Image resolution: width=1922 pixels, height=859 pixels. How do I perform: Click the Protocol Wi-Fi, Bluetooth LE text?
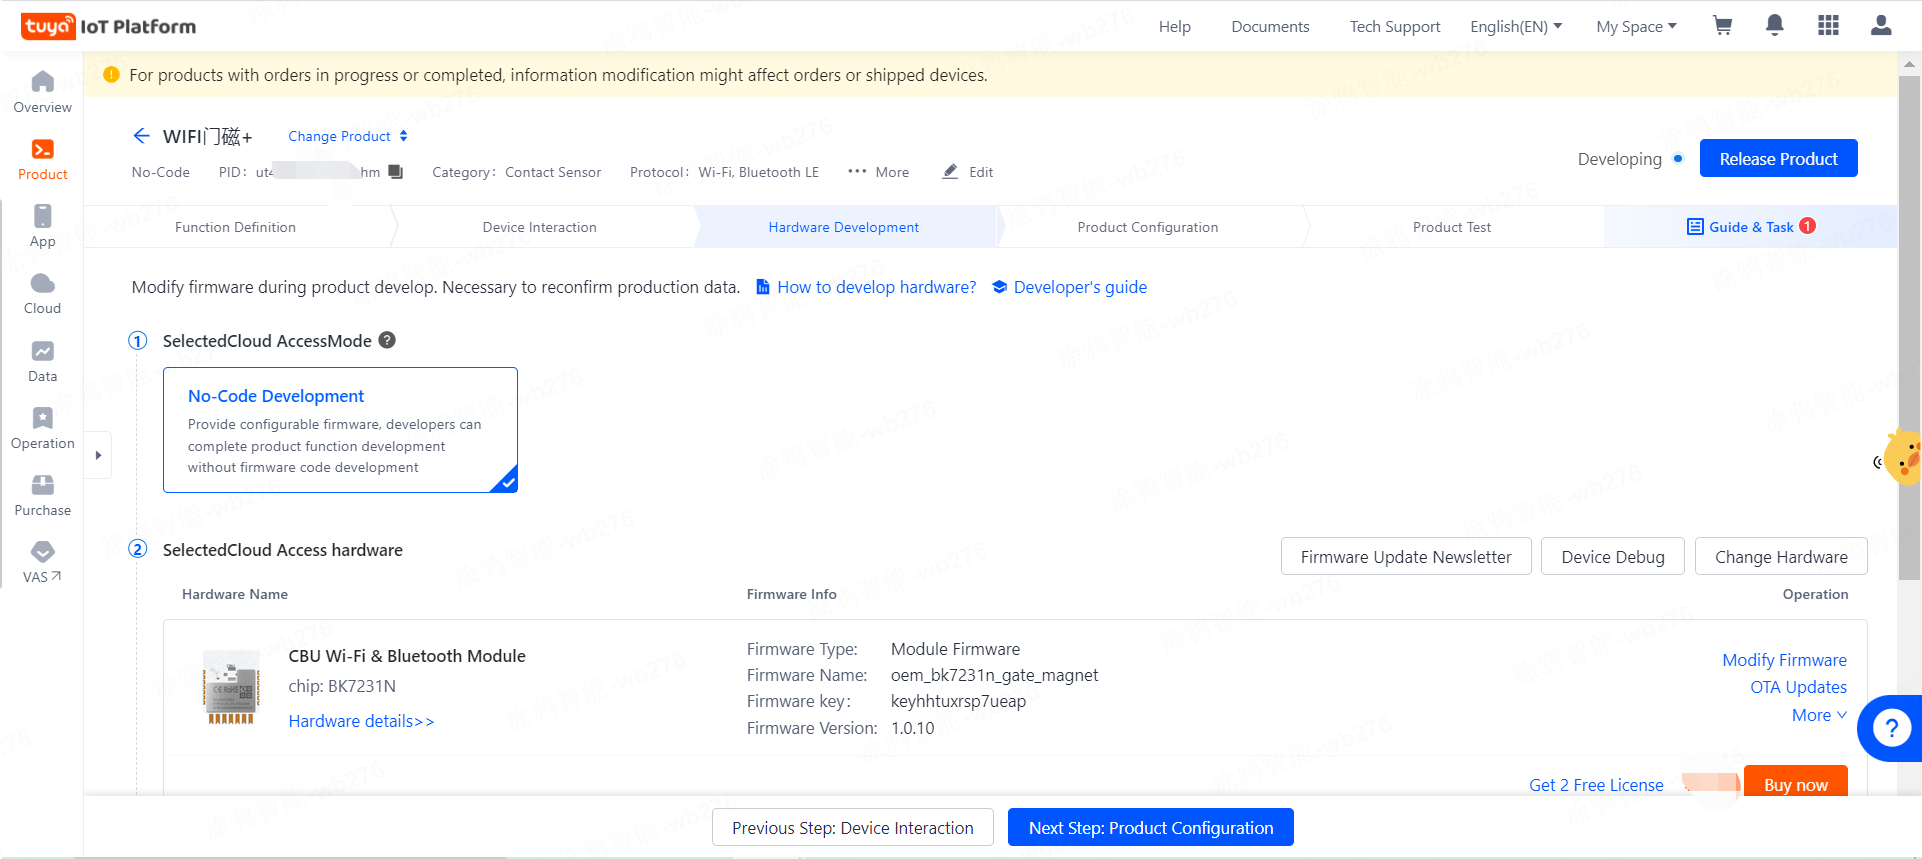(724, 172)
